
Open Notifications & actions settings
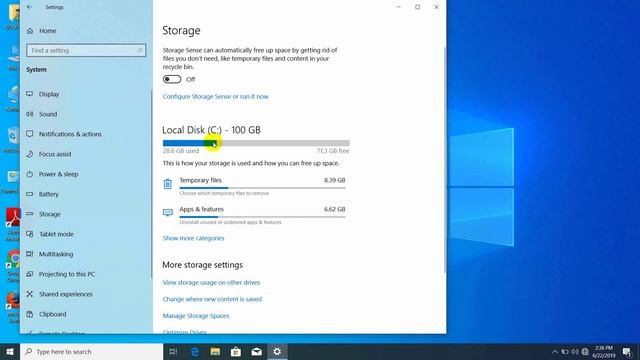click(x=70, y=134)
